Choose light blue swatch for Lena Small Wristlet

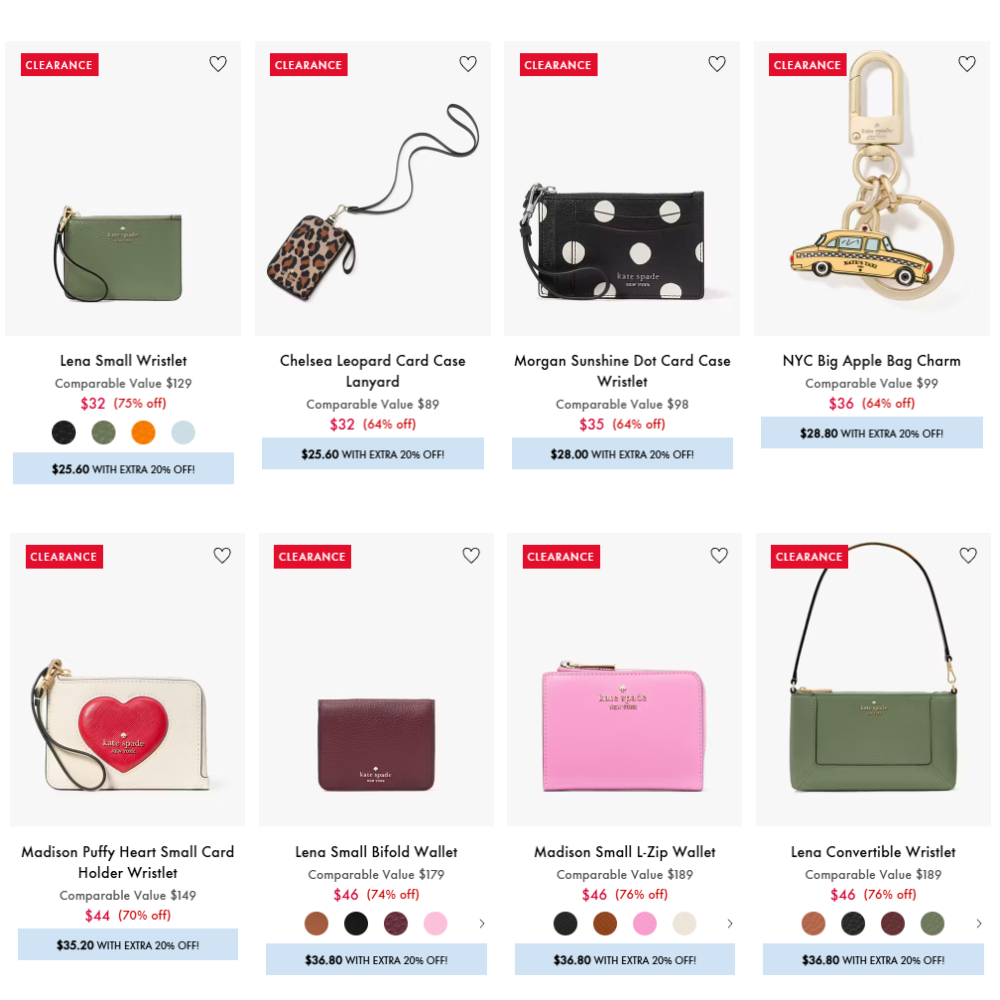183,432
